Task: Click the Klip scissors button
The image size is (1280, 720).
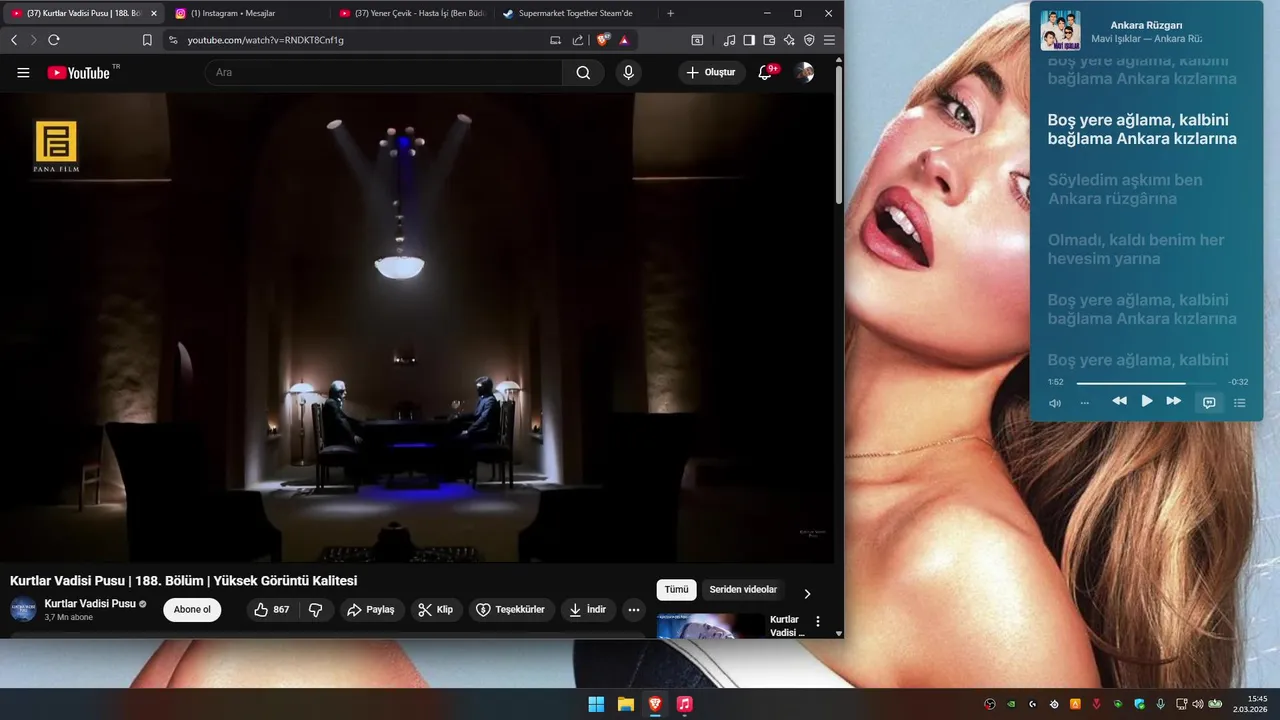Action: (x=436, y=610)
